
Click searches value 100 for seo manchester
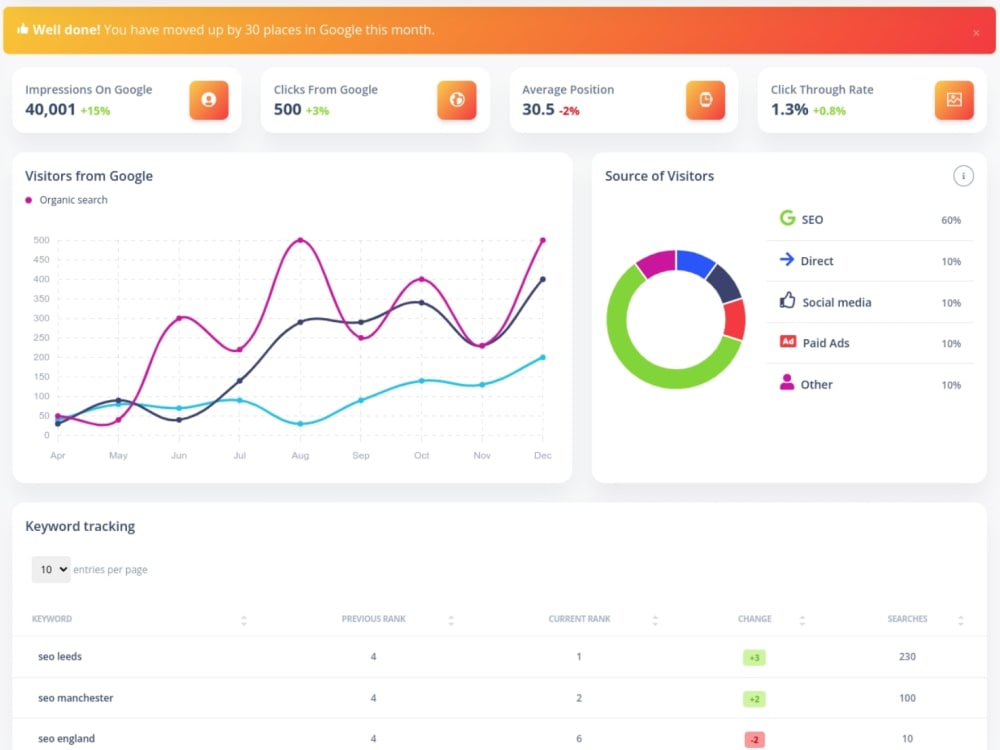pos(907,698)
